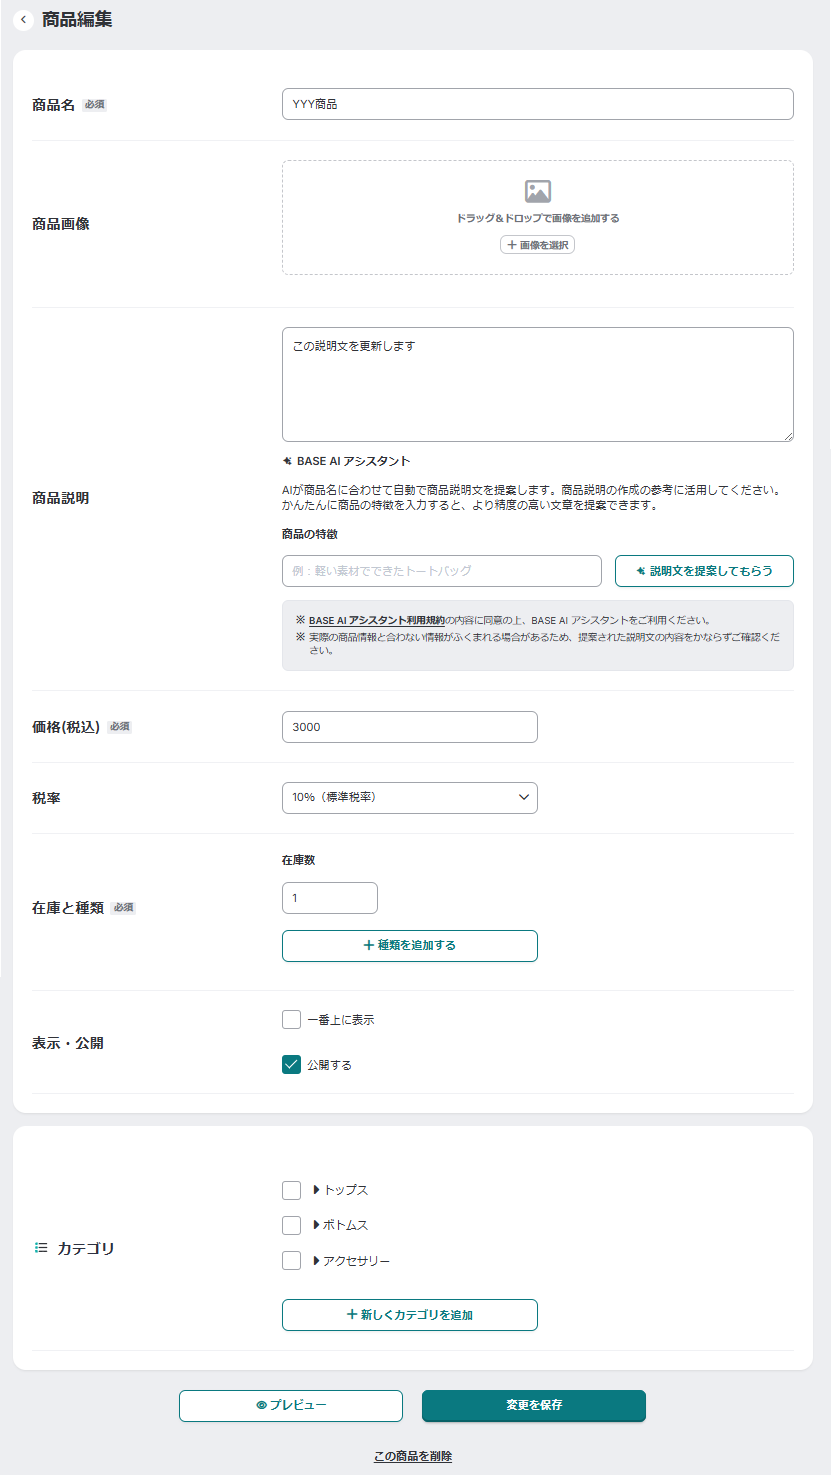Click the 価格(税込) input field
The height and width of the screenshot is (1475, 831).
pos(410,727)
